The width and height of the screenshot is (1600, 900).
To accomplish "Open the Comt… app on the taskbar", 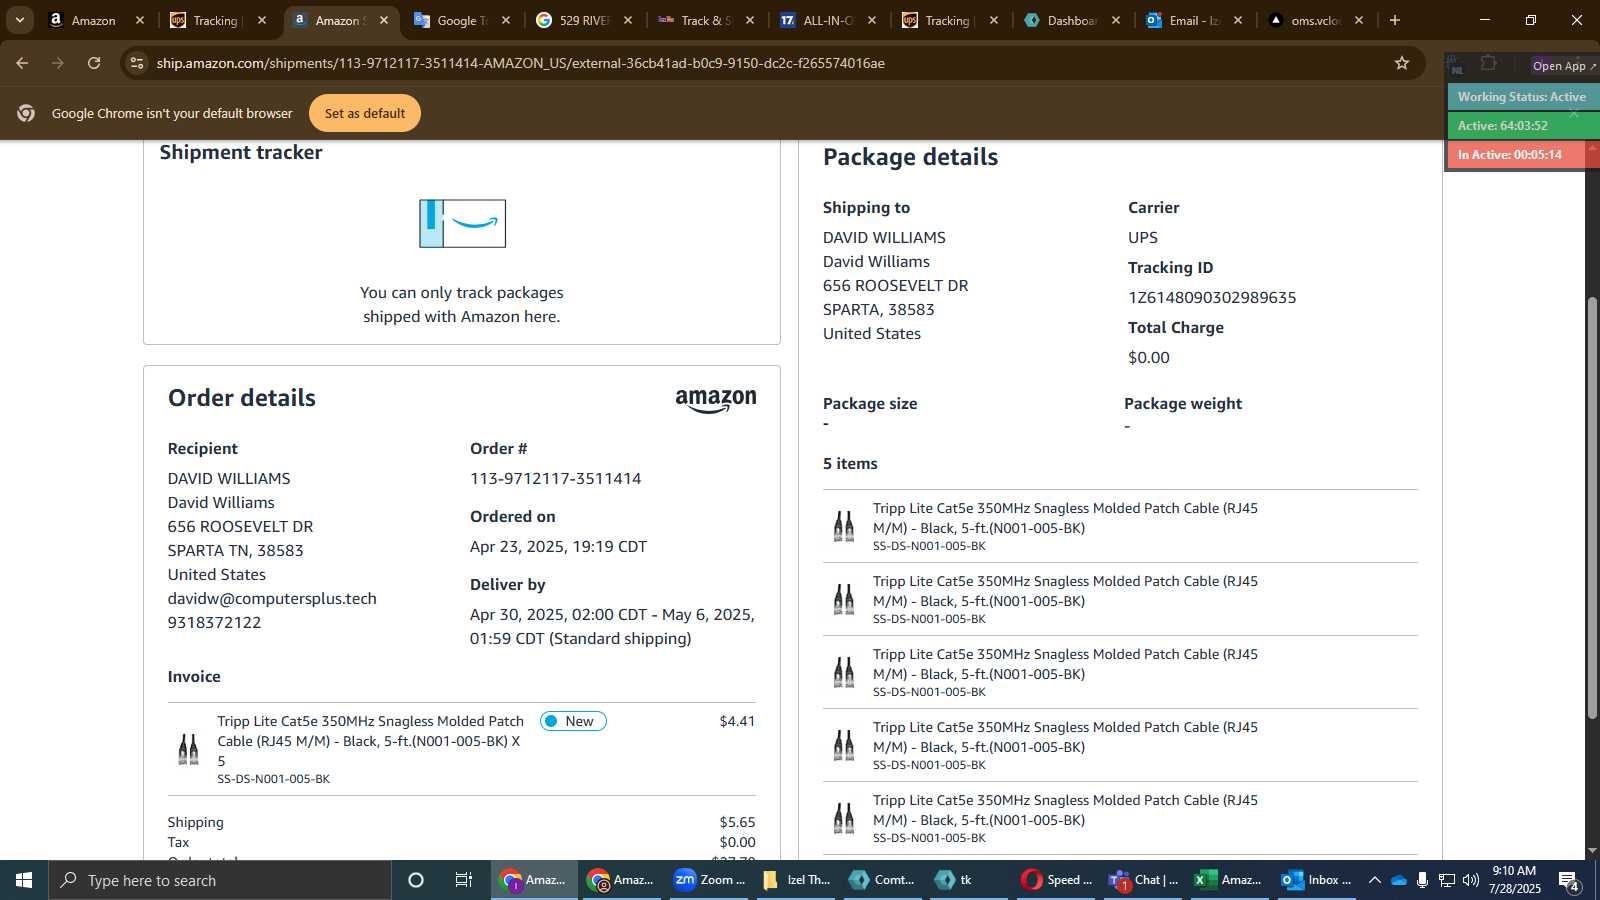I will point(882,880).
